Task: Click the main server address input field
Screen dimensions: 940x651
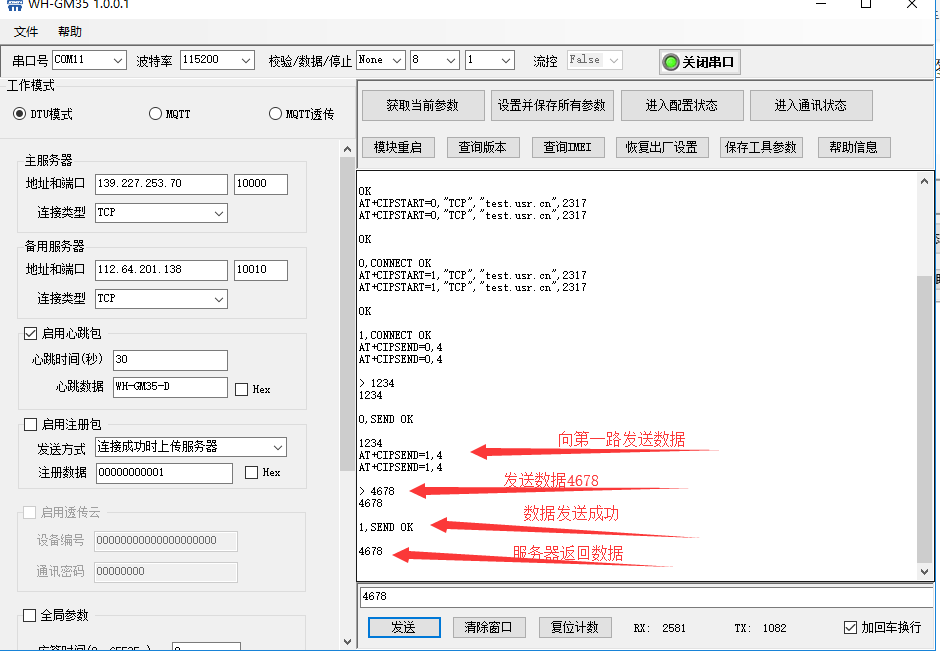Action: pos(161,184)
